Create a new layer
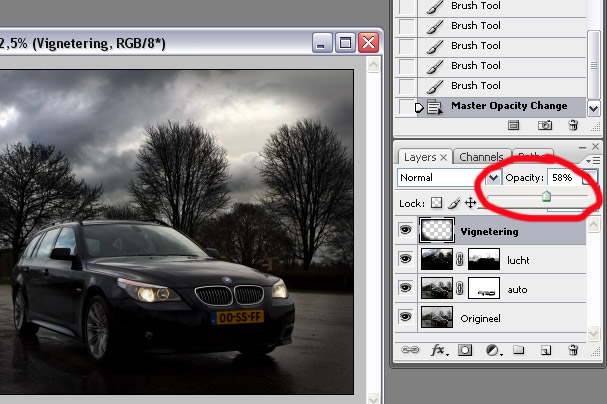The height and width of the screenshot is (404, 607). [x=545, y=351]
